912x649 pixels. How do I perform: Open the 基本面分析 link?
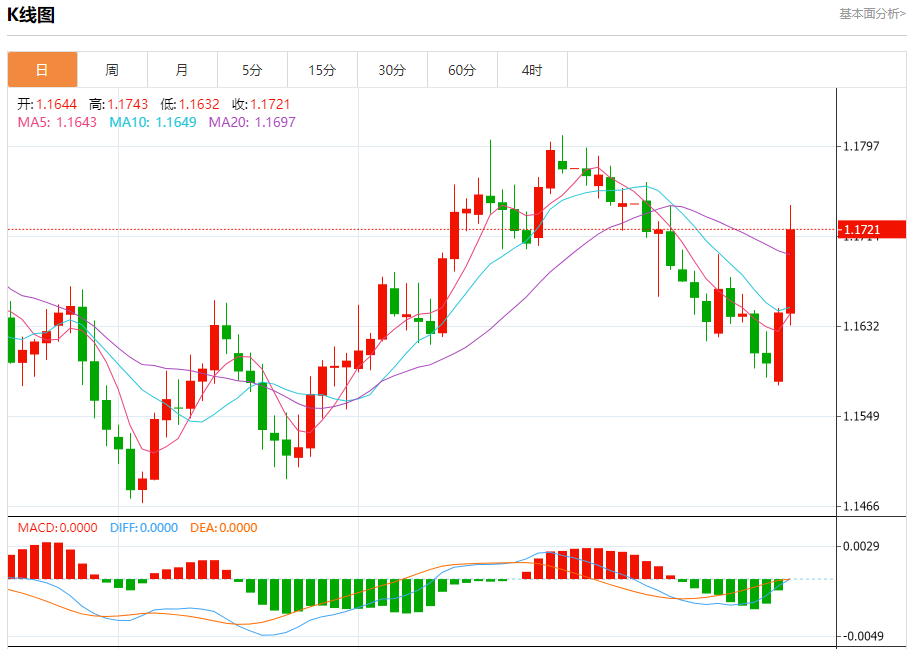871,14
